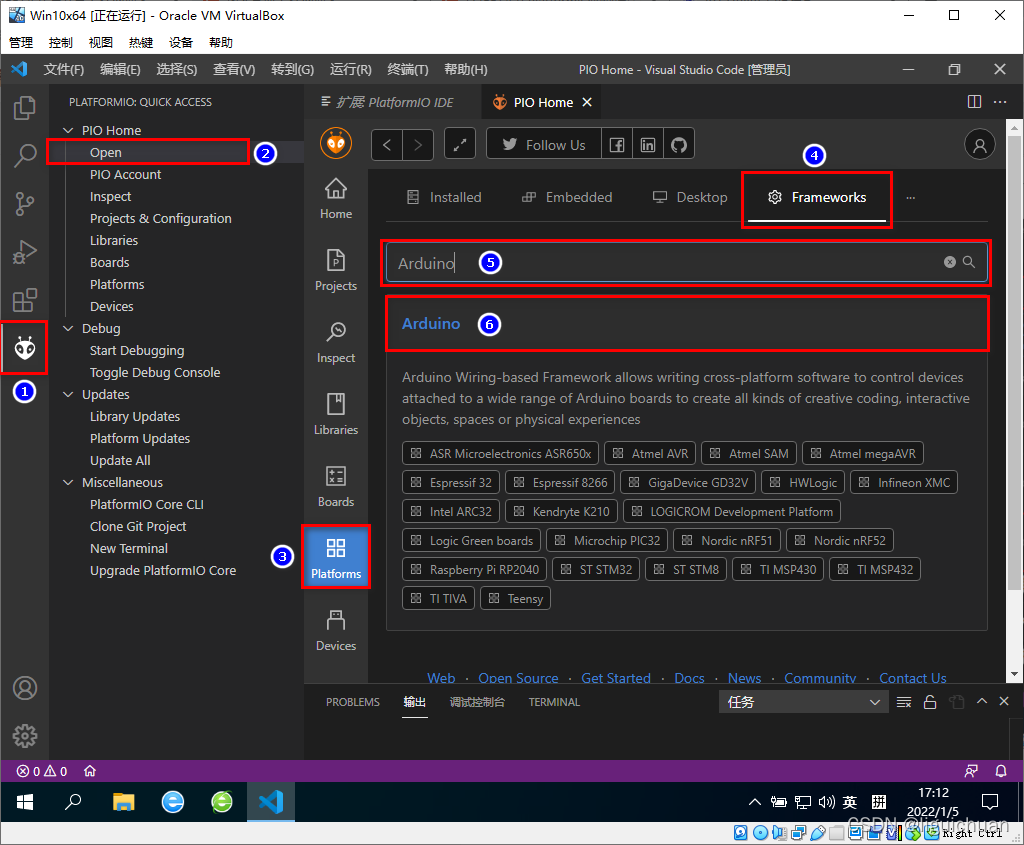Switch to the Installed tab

(444, 197)
